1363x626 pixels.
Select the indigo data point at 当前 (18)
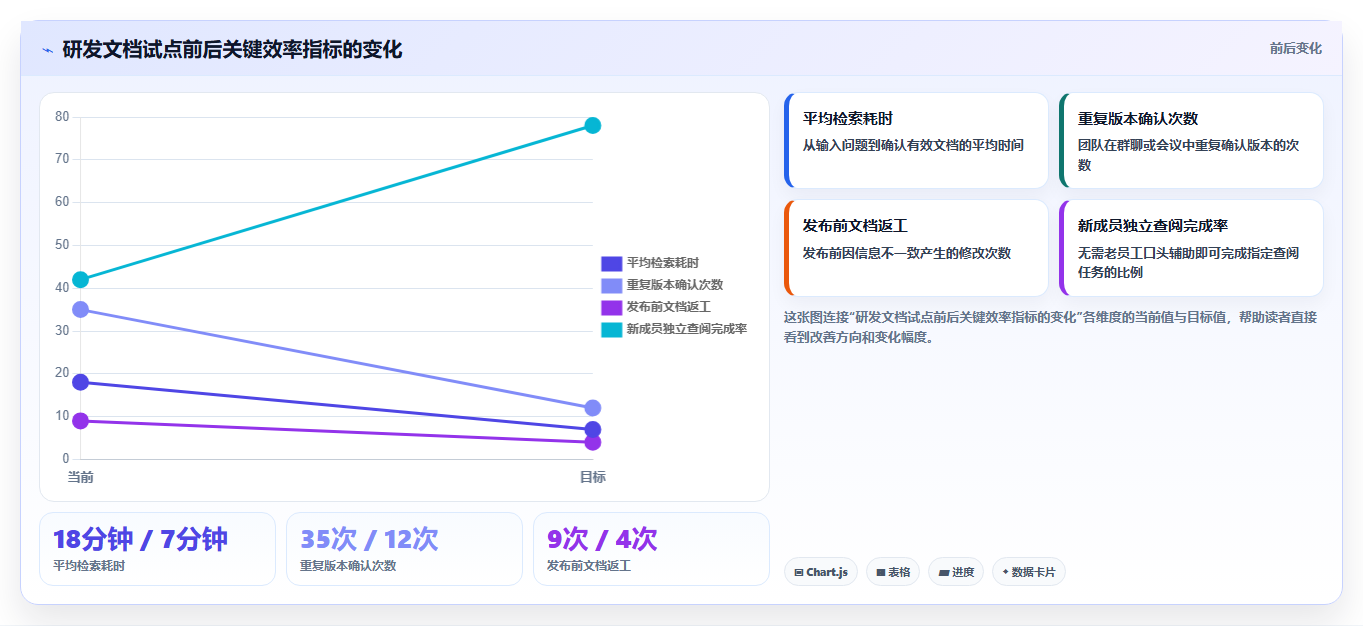[80, 382]
